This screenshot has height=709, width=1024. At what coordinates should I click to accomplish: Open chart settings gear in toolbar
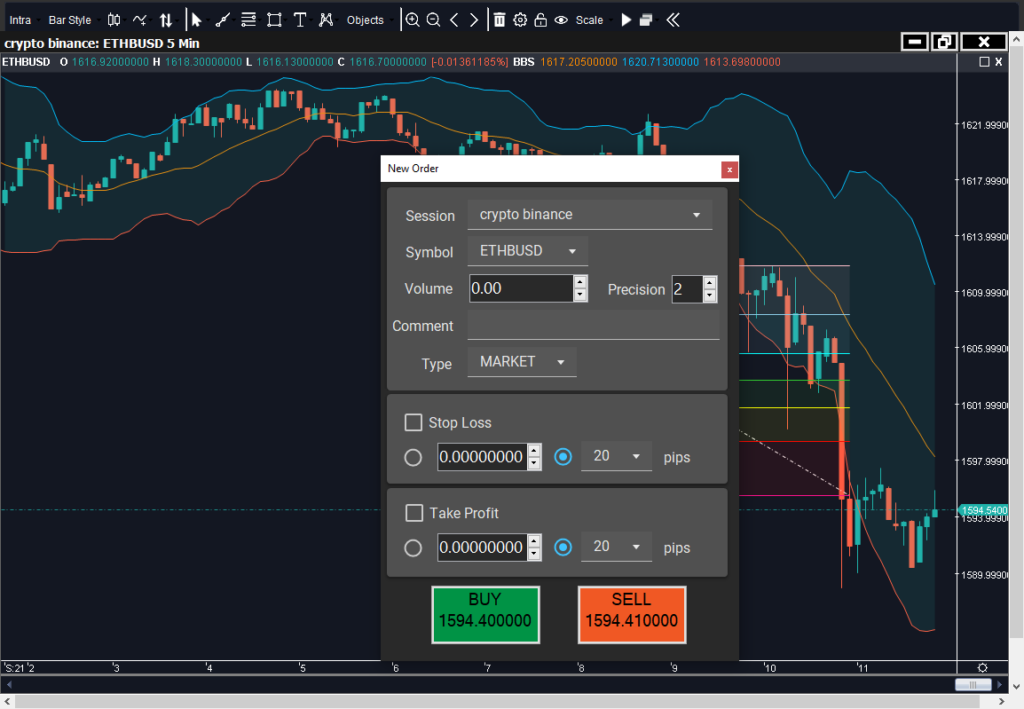[x=520, y=20]
